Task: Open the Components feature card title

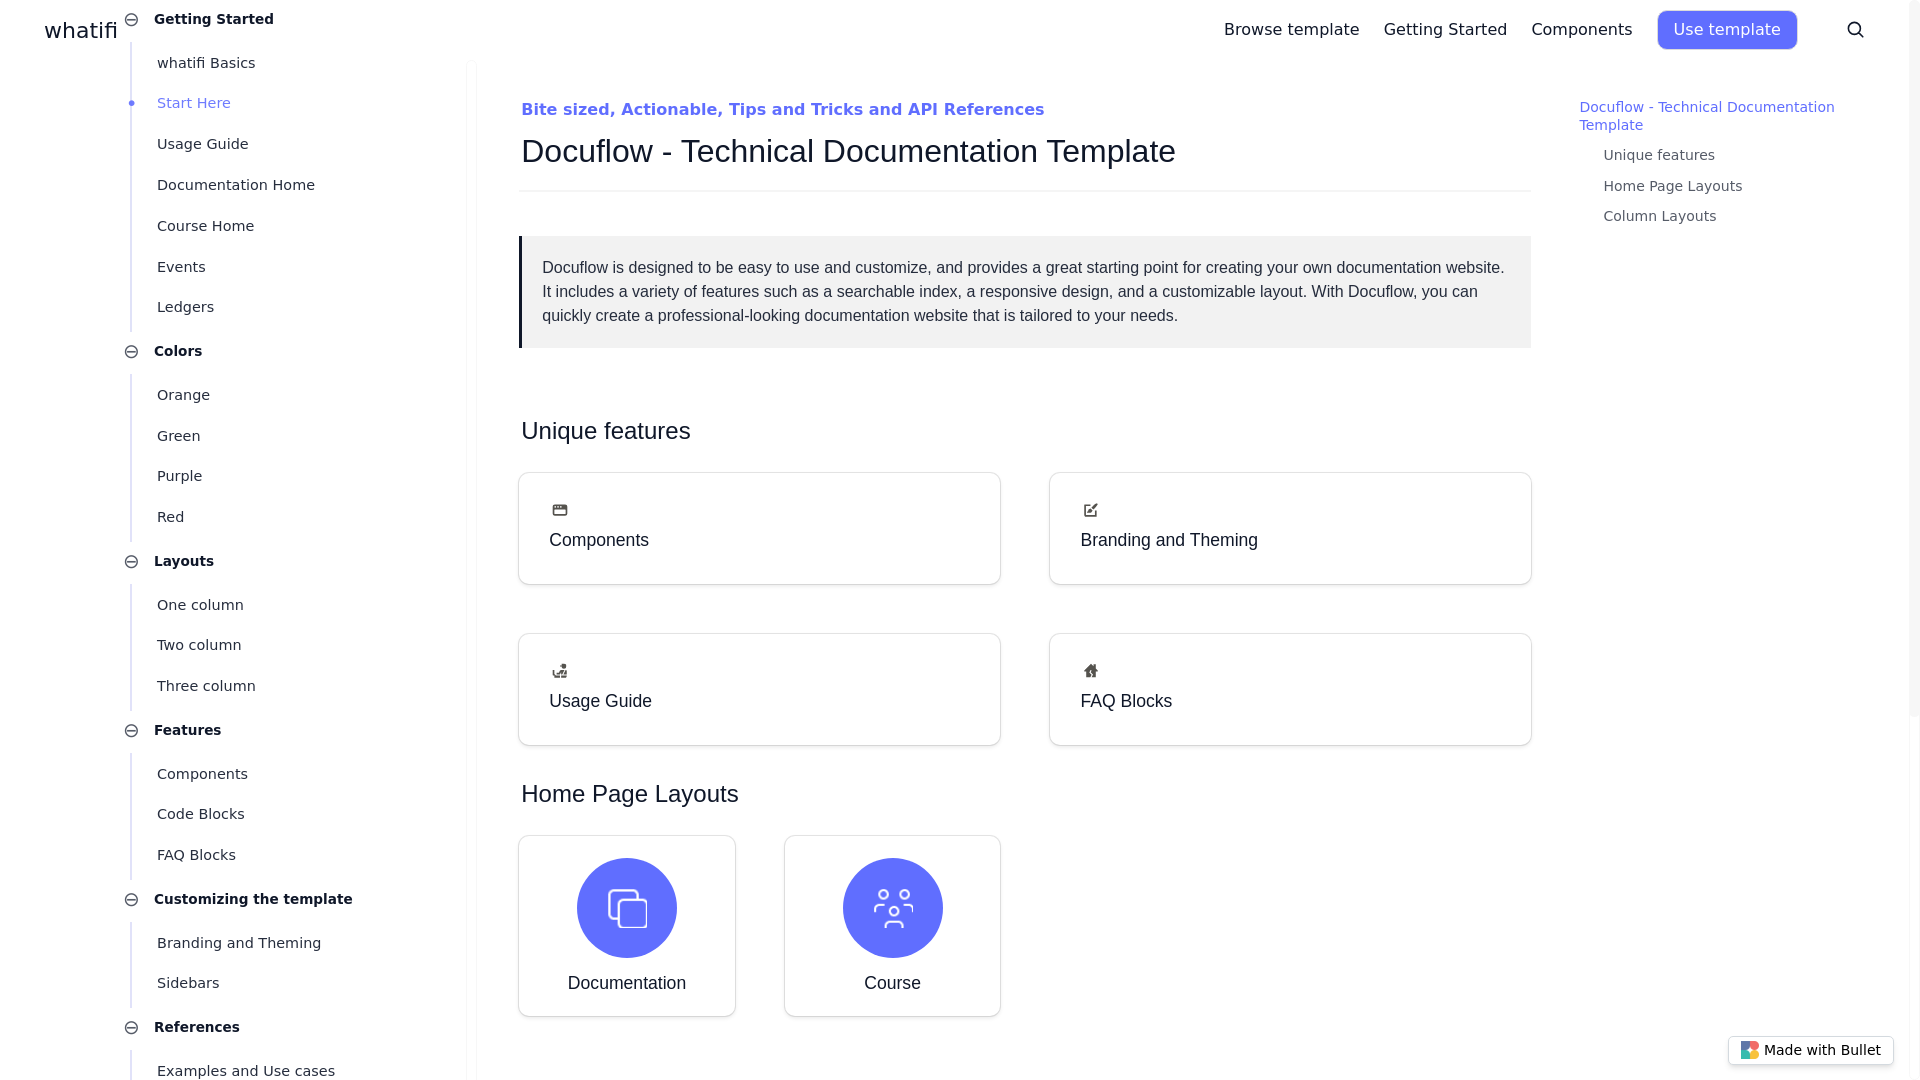Action: 599,540
